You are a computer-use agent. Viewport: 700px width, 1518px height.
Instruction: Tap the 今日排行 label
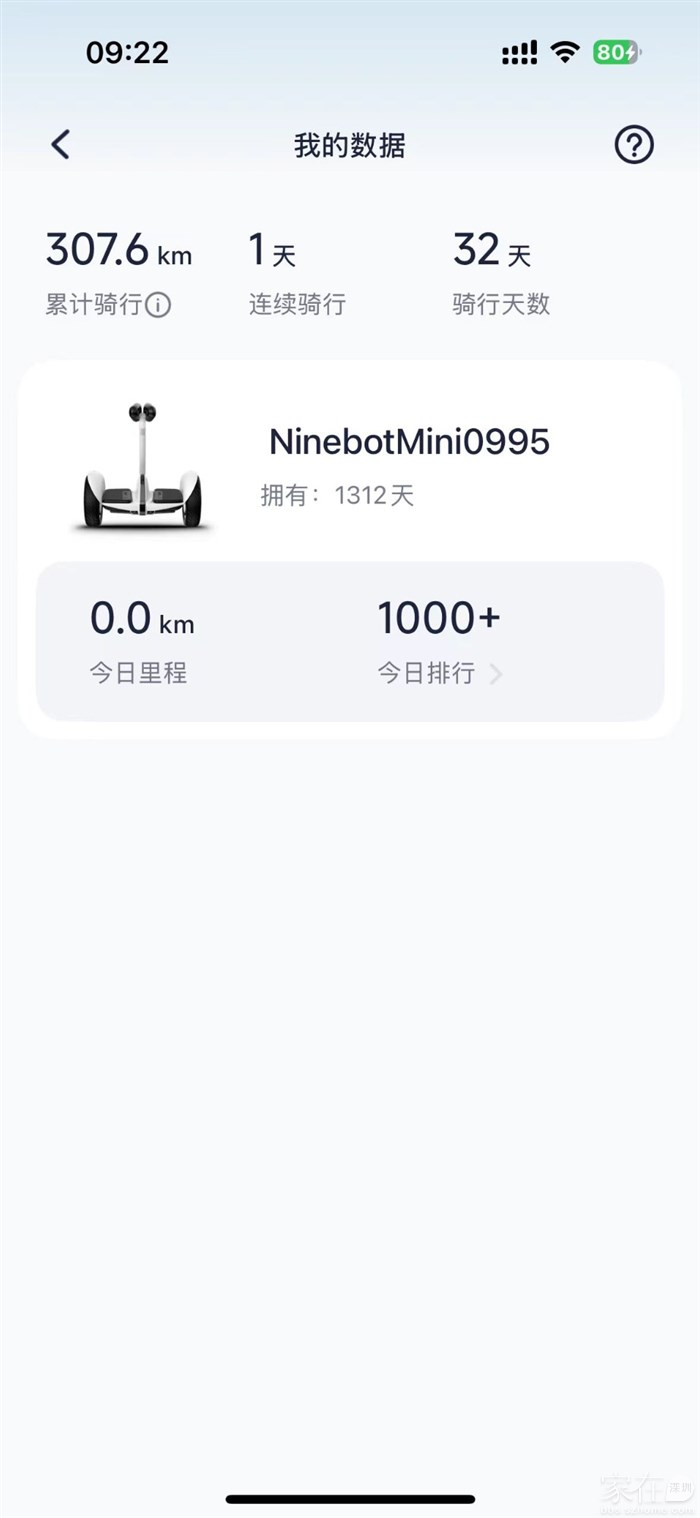tap(426, 673)
